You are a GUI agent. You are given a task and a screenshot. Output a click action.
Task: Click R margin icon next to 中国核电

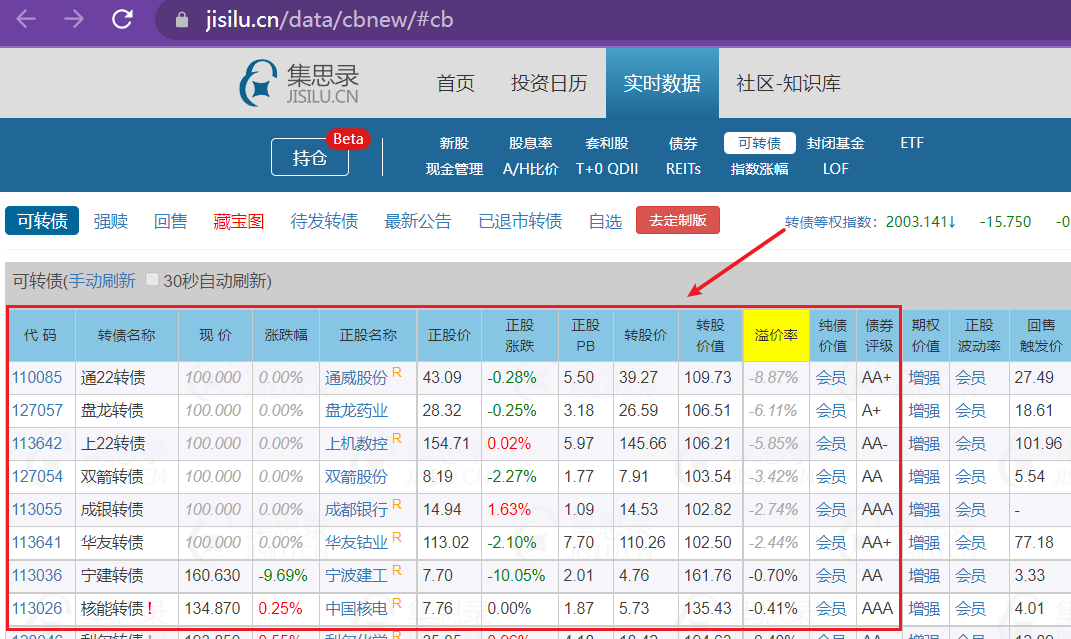coord(397,603)
